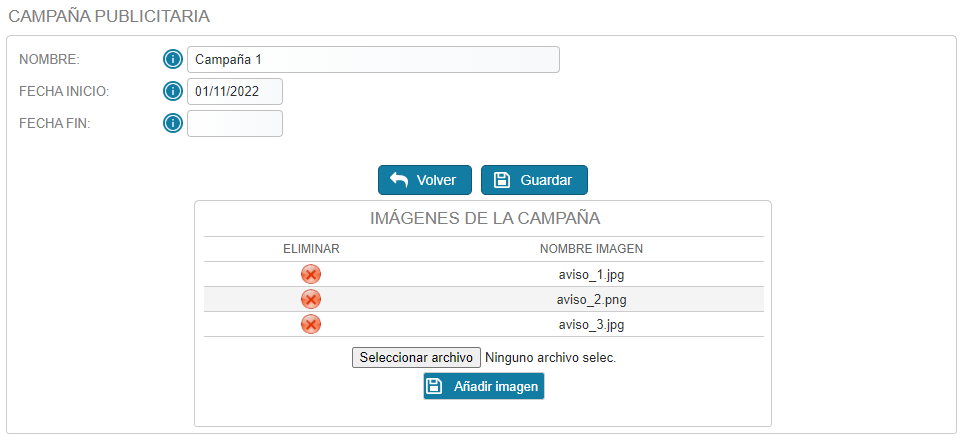Click the Añadir imagen button

484,386
